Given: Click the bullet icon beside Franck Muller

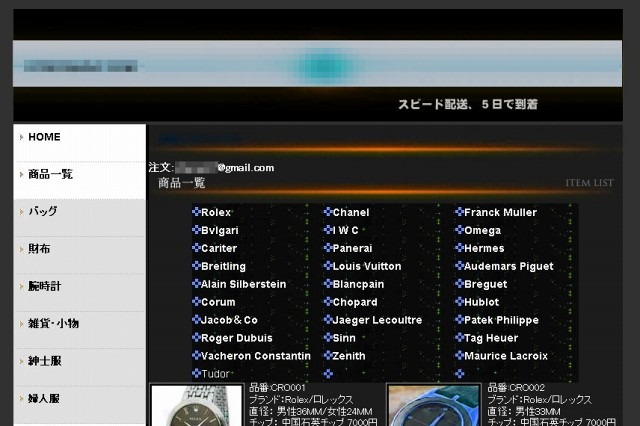Looking at the screenshot, I should 459,212.
